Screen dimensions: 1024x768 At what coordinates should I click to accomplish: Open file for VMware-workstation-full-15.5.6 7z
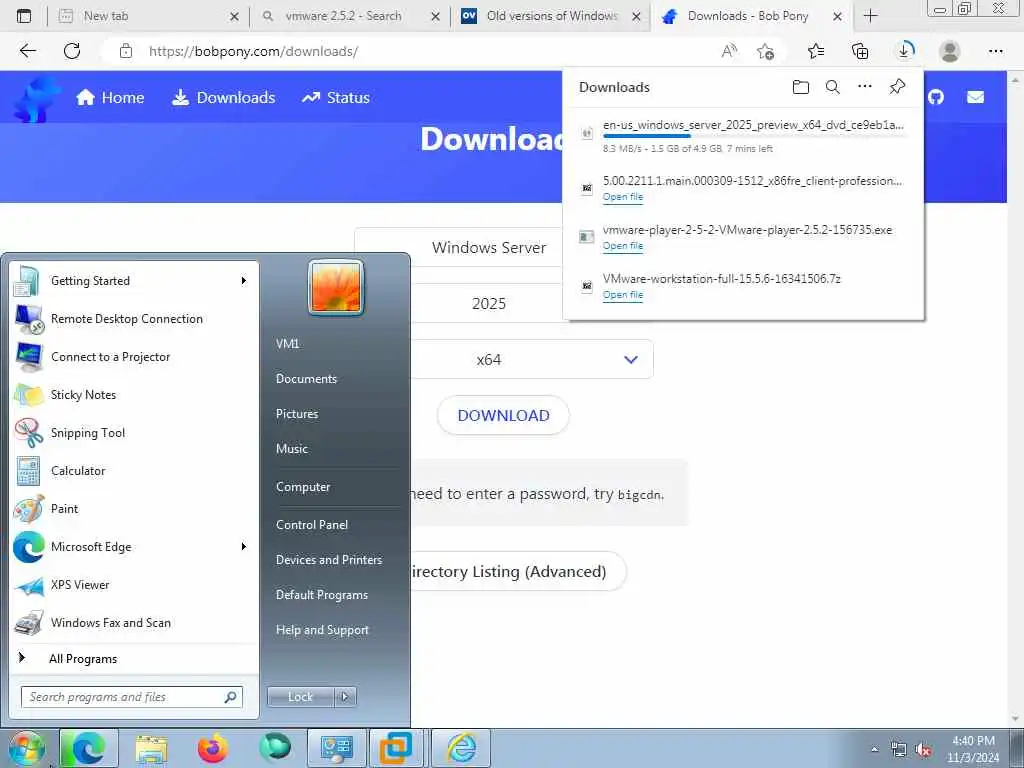pyautogui.click(x=622, y=295)
